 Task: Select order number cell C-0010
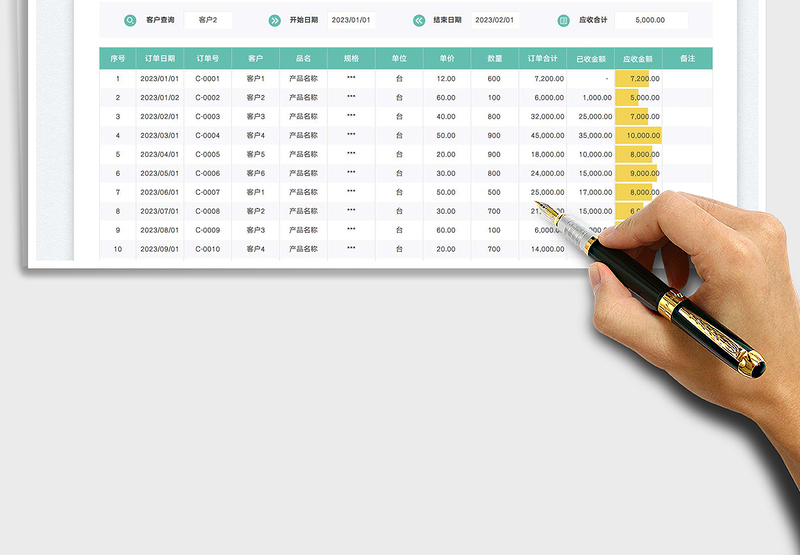tap(208, 249)
